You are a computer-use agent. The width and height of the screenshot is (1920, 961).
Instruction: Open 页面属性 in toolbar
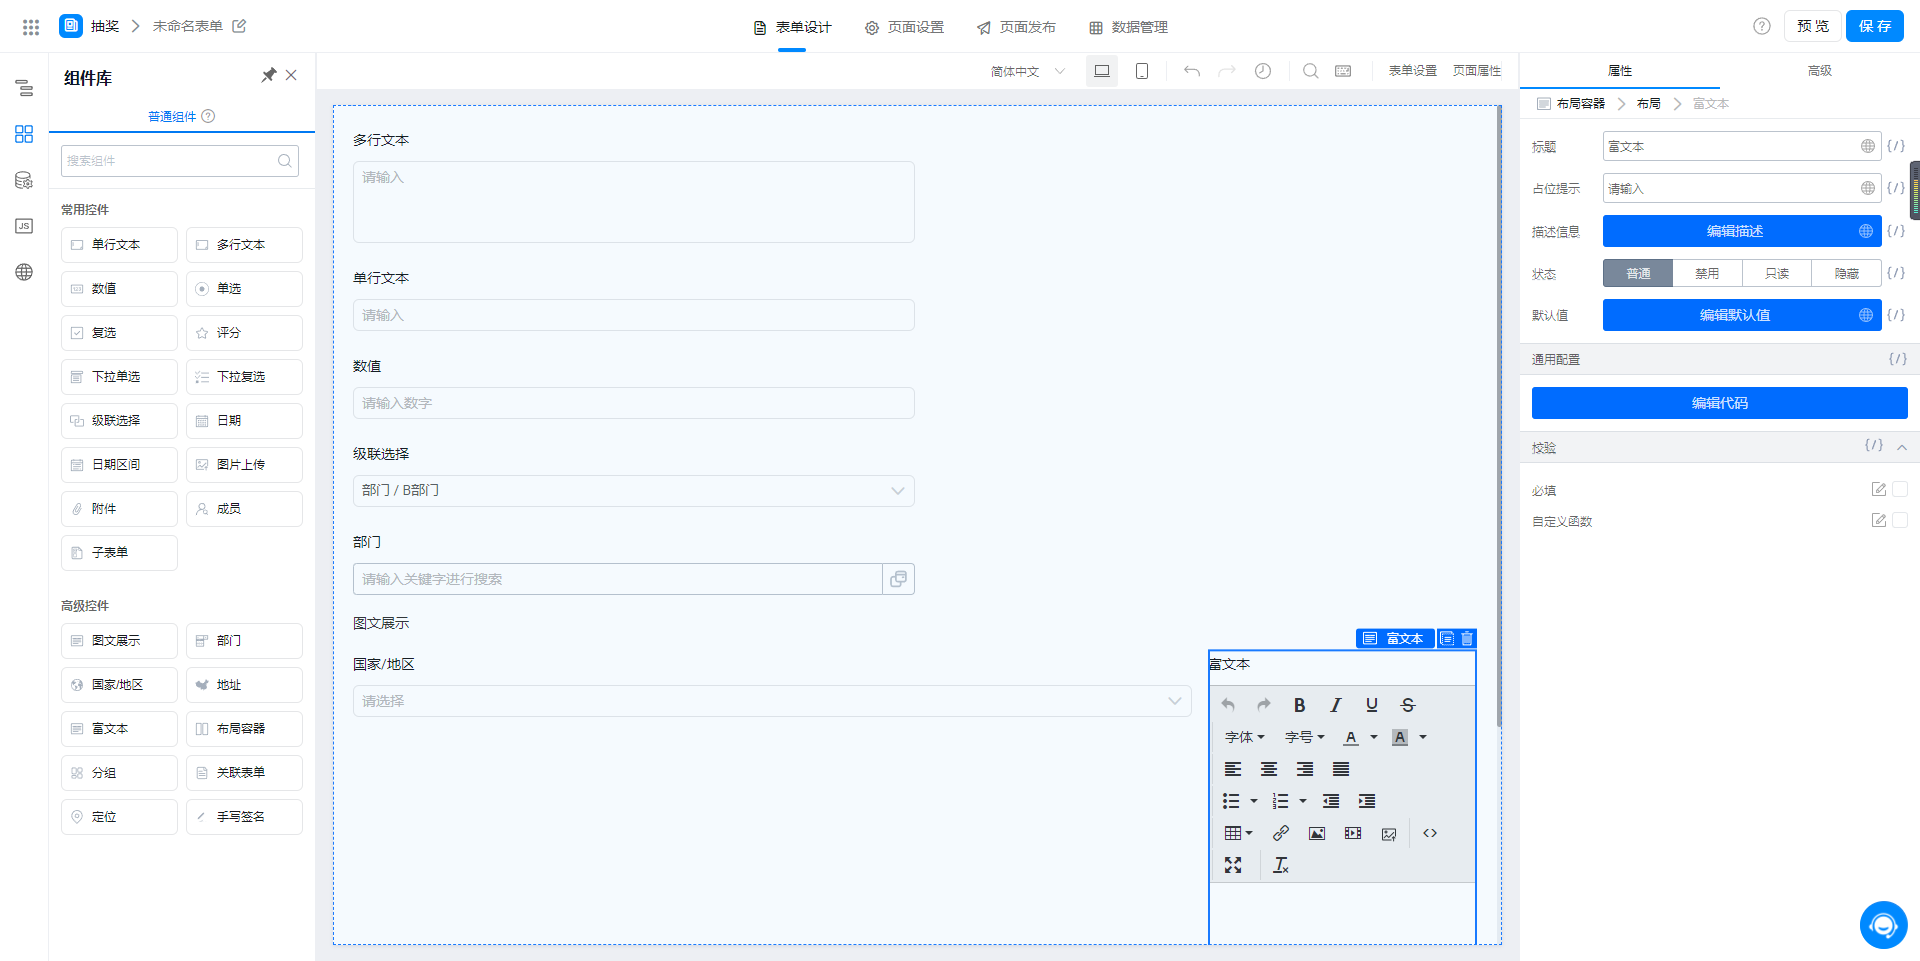[1477, 71]
